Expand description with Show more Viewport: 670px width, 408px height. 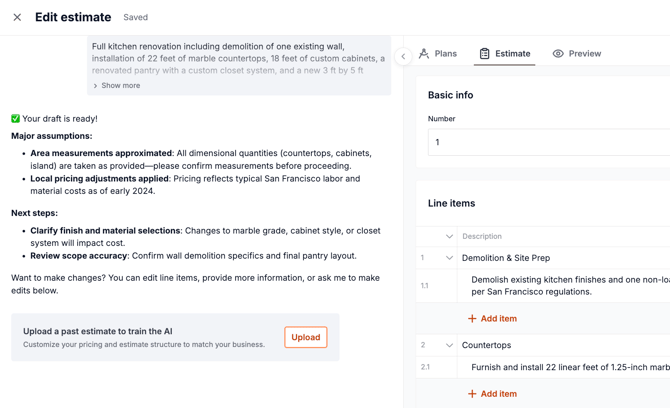point(117,86)
